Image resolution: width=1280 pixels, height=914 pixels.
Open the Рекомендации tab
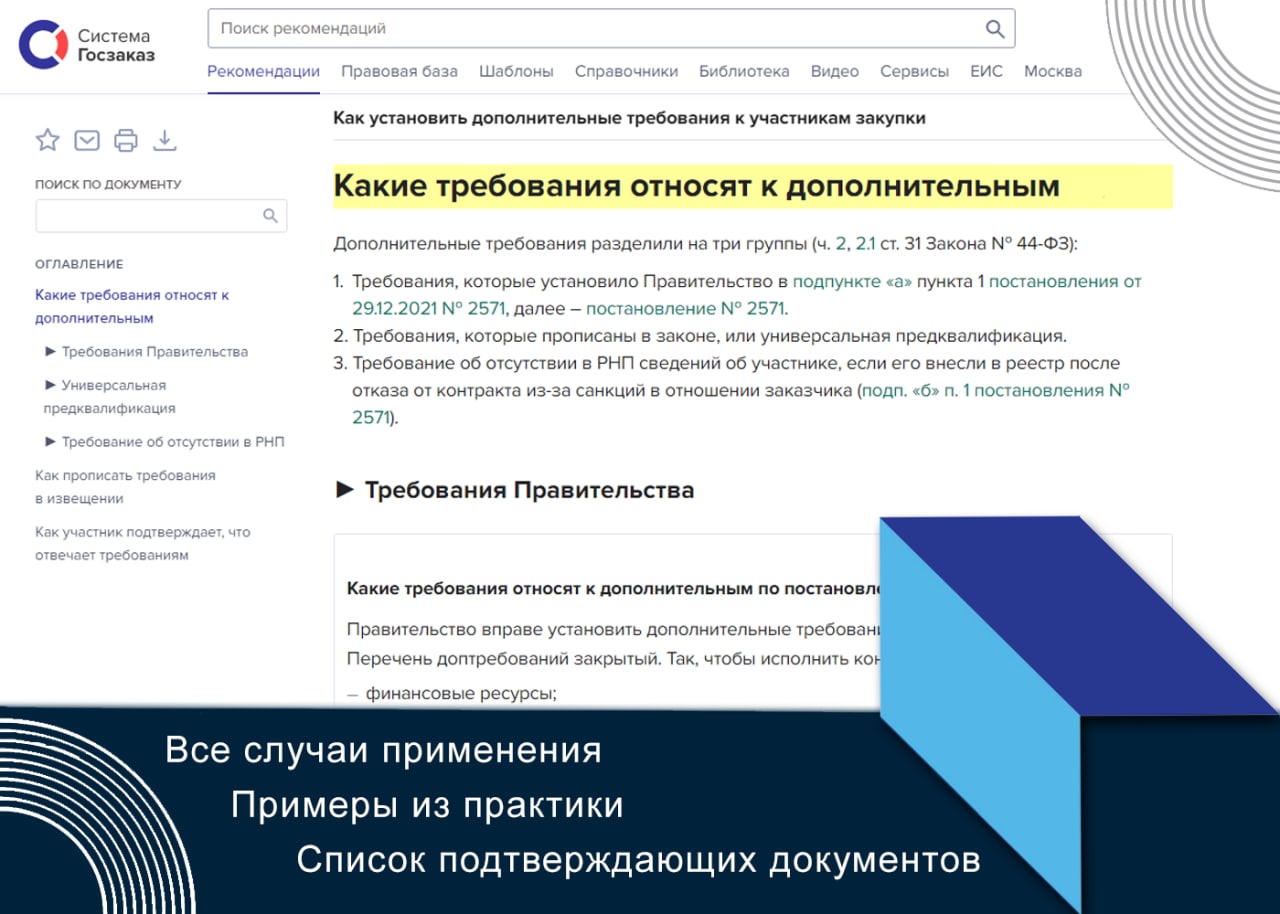(263, 71)
